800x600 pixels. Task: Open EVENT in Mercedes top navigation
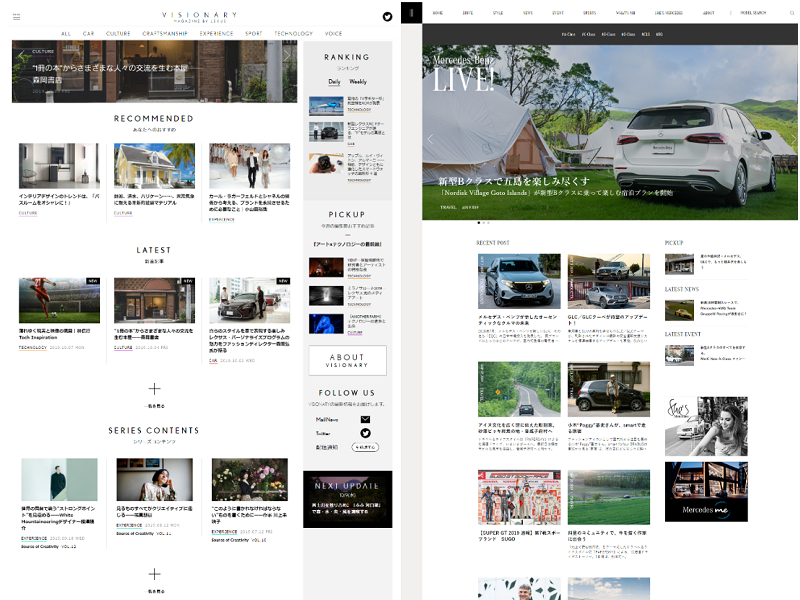point(558,13)
